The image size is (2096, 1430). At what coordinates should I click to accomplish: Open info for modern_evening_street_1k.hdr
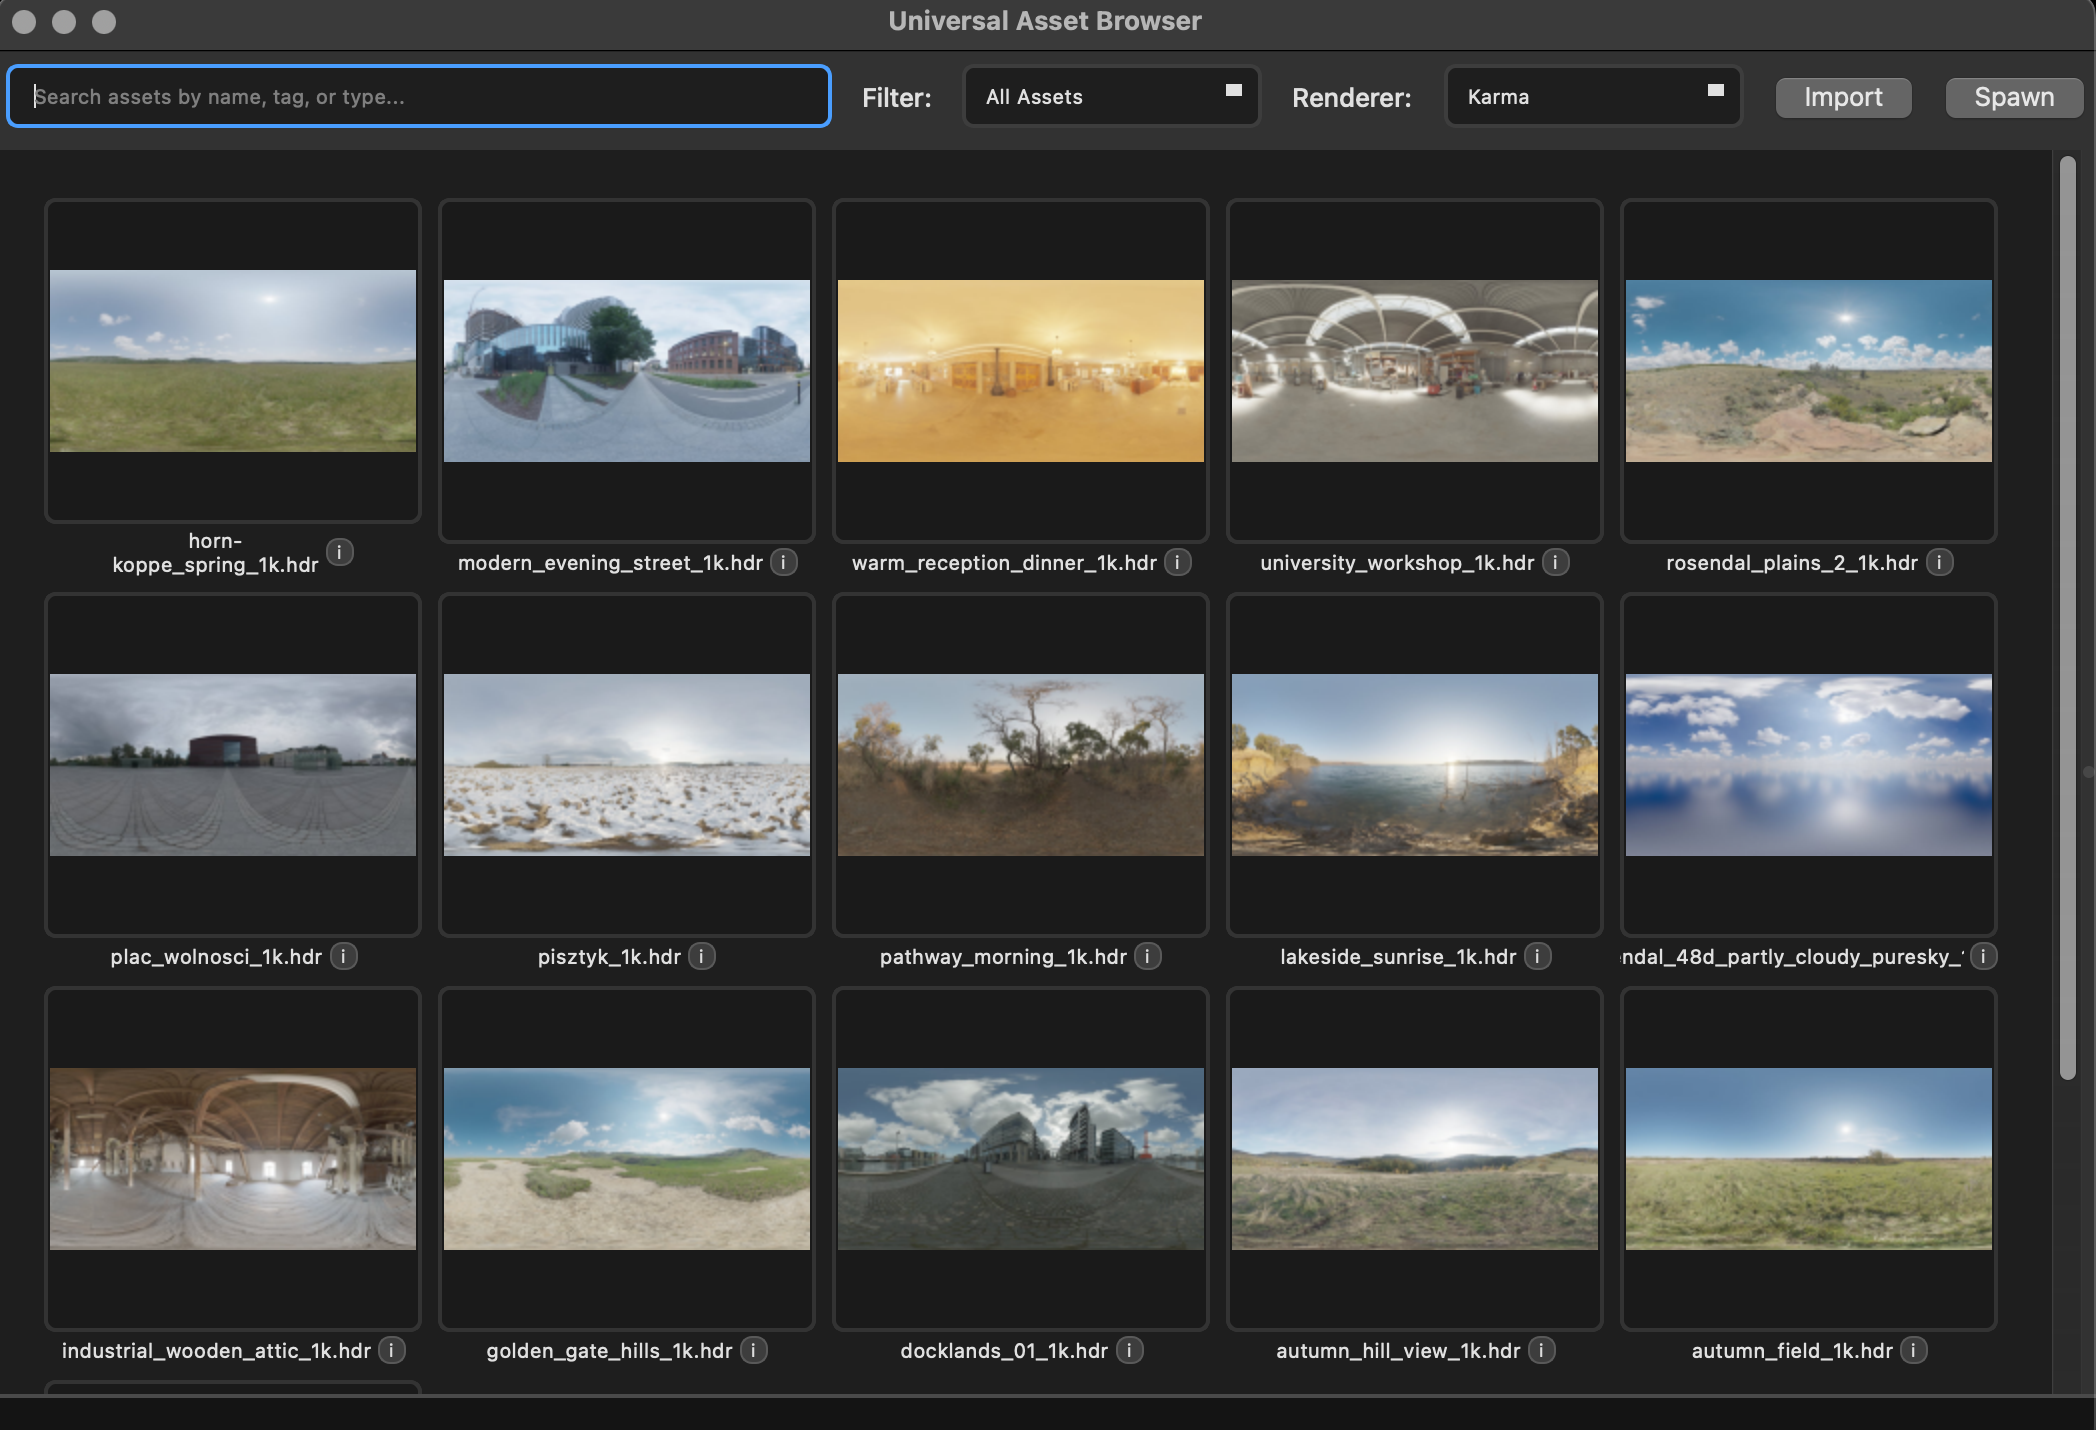[784, 562]
